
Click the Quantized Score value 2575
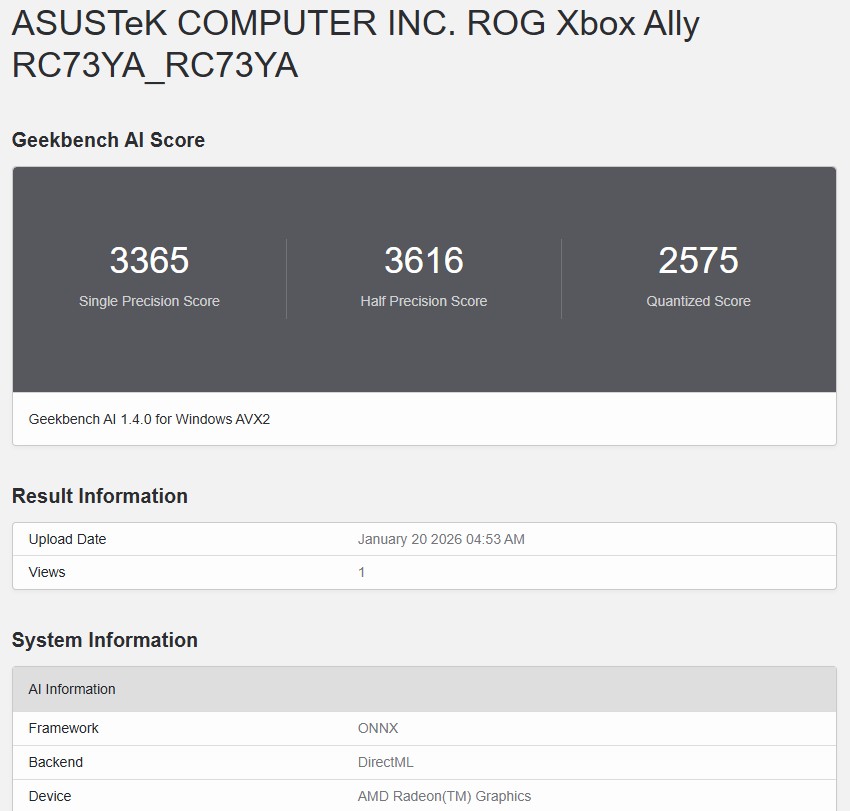[698, 261]
